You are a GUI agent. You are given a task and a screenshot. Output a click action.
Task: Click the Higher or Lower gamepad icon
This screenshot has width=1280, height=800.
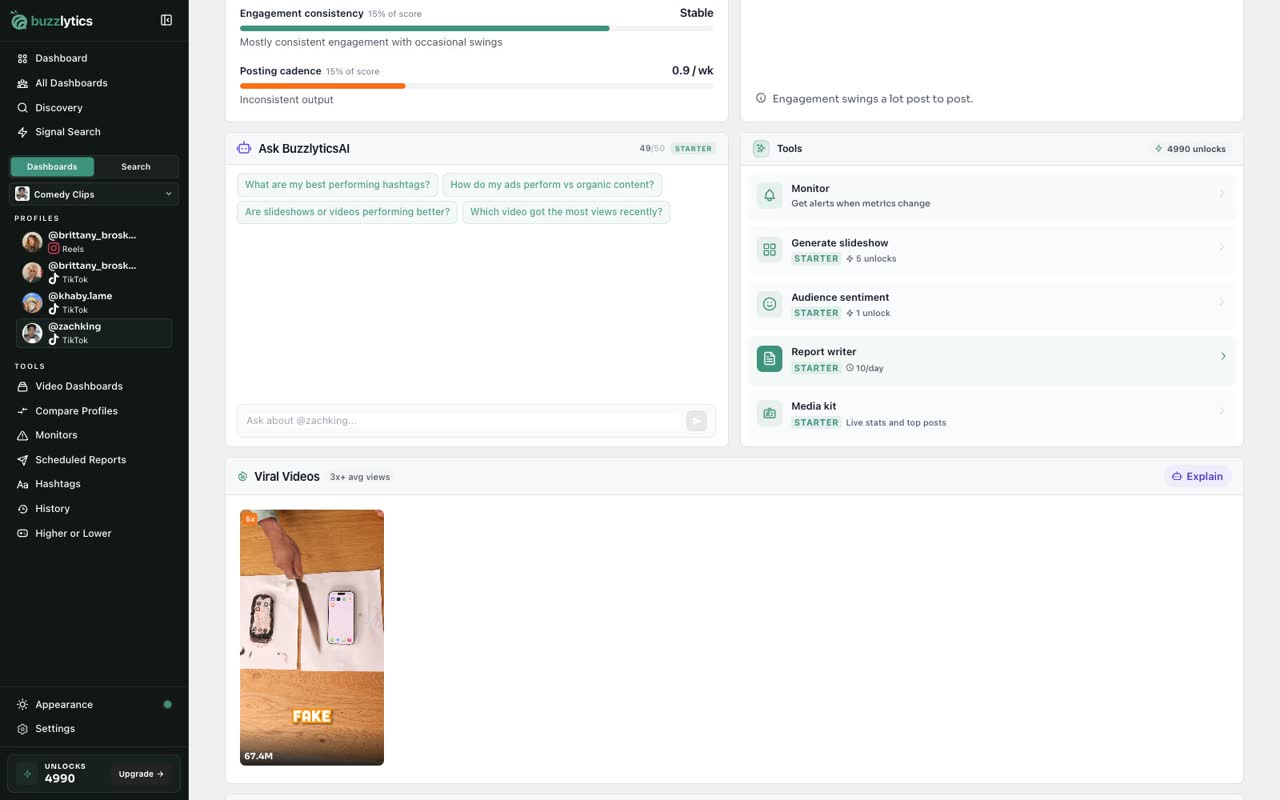(23, 533)
